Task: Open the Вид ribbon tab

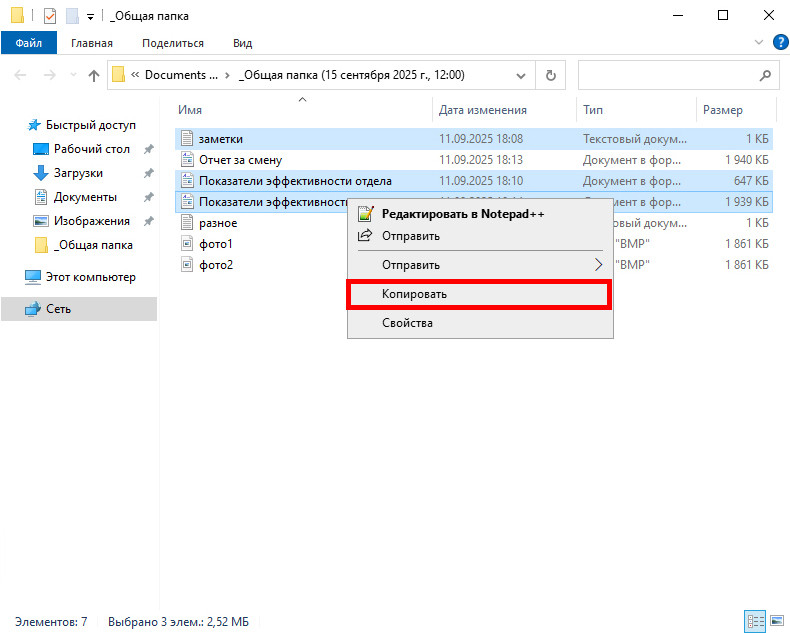Action: (242, 43)
